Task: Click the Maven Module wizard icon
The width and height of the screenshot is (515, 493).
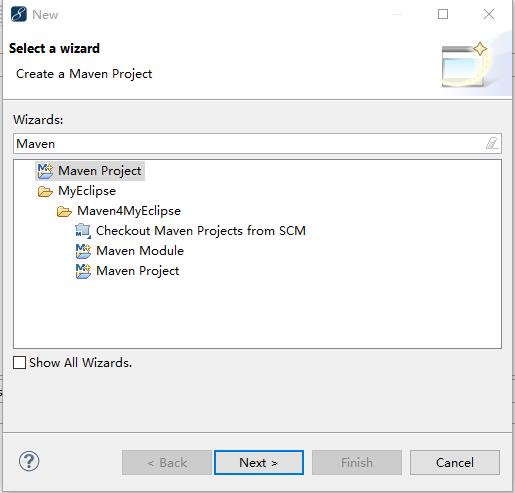Action: pos(83,251)
